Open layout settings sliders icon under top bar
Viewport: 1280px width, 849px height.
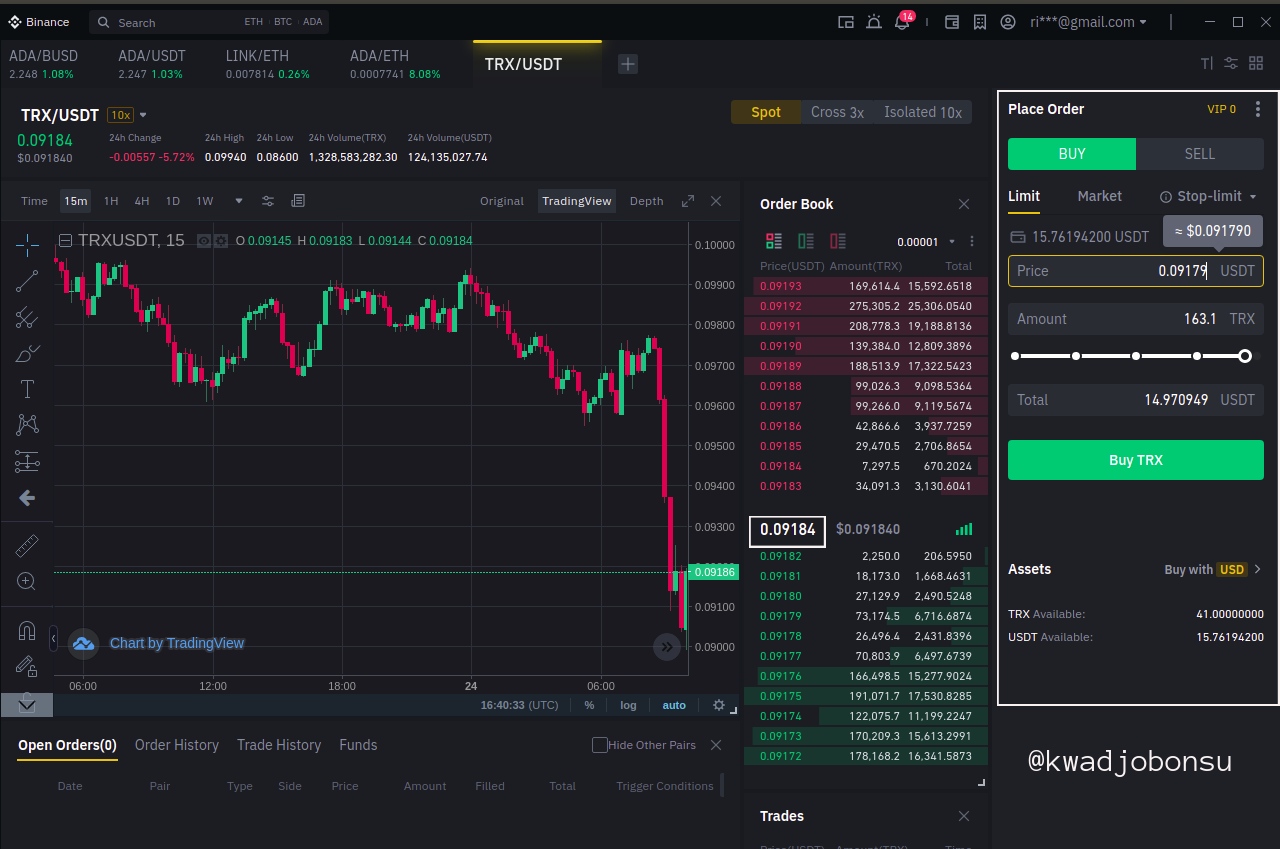click(x=1231, y=63)
